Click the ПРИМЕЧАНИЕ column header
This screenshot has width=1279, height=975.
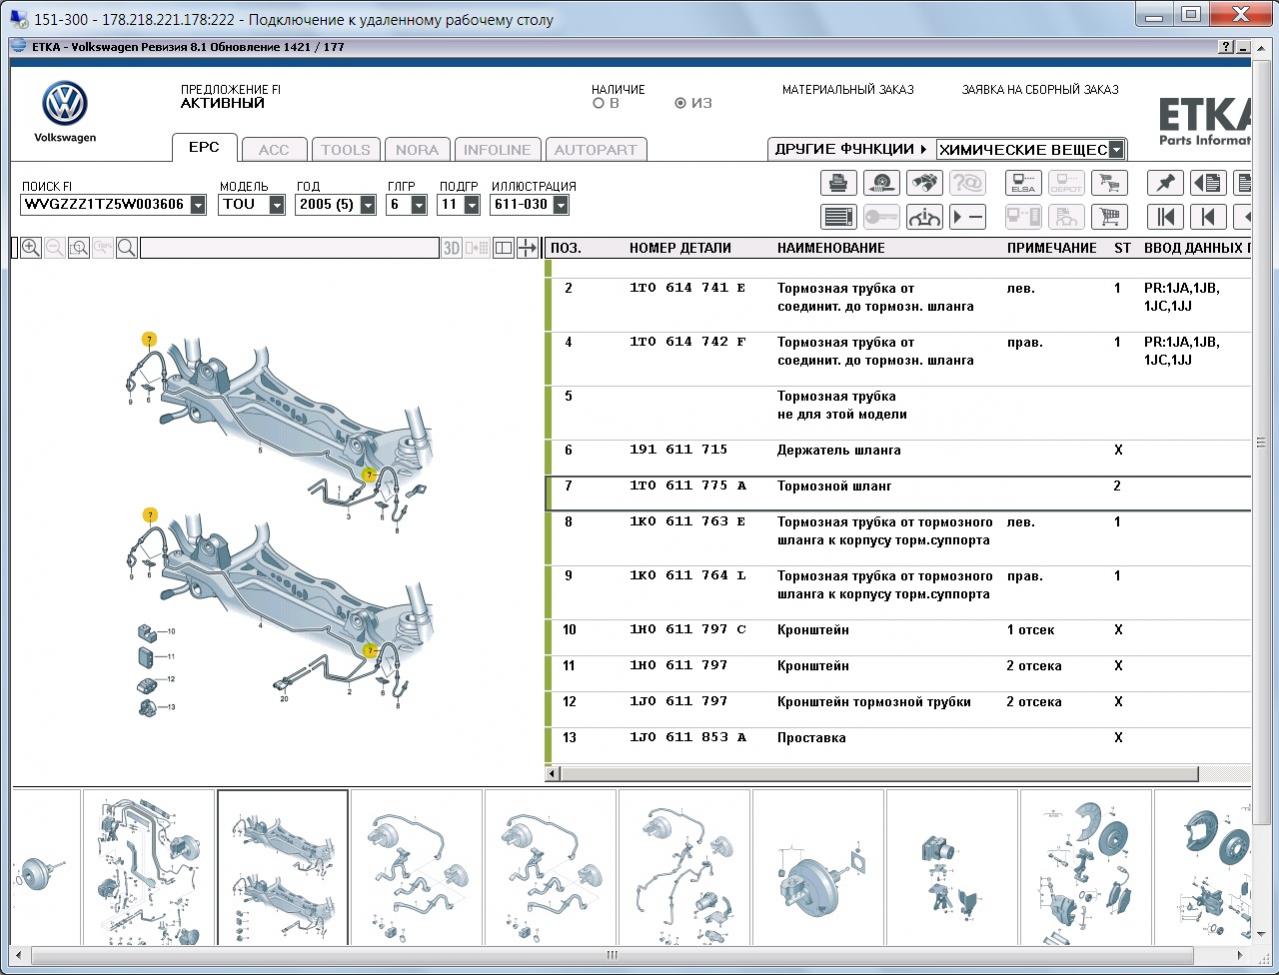point(1052,248)
